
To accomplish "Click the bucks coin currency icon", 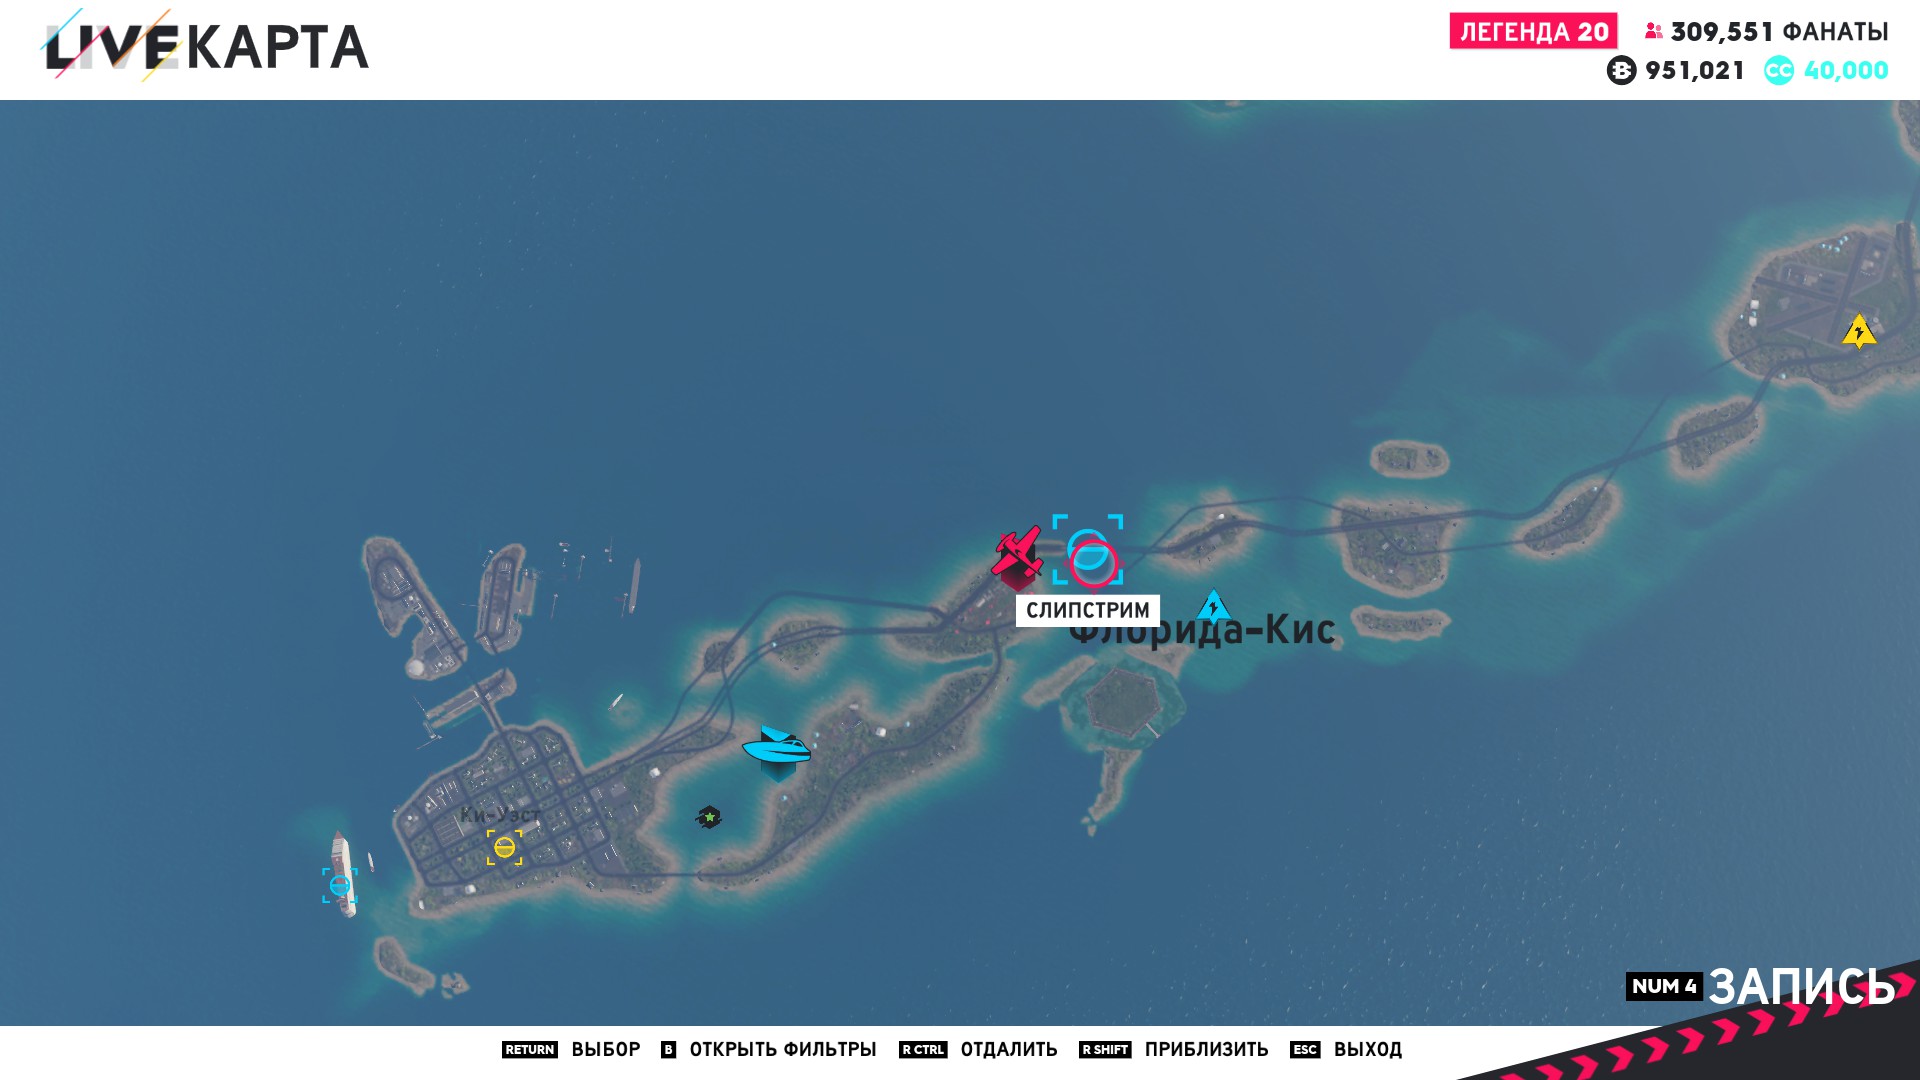I will [1621, 71].
